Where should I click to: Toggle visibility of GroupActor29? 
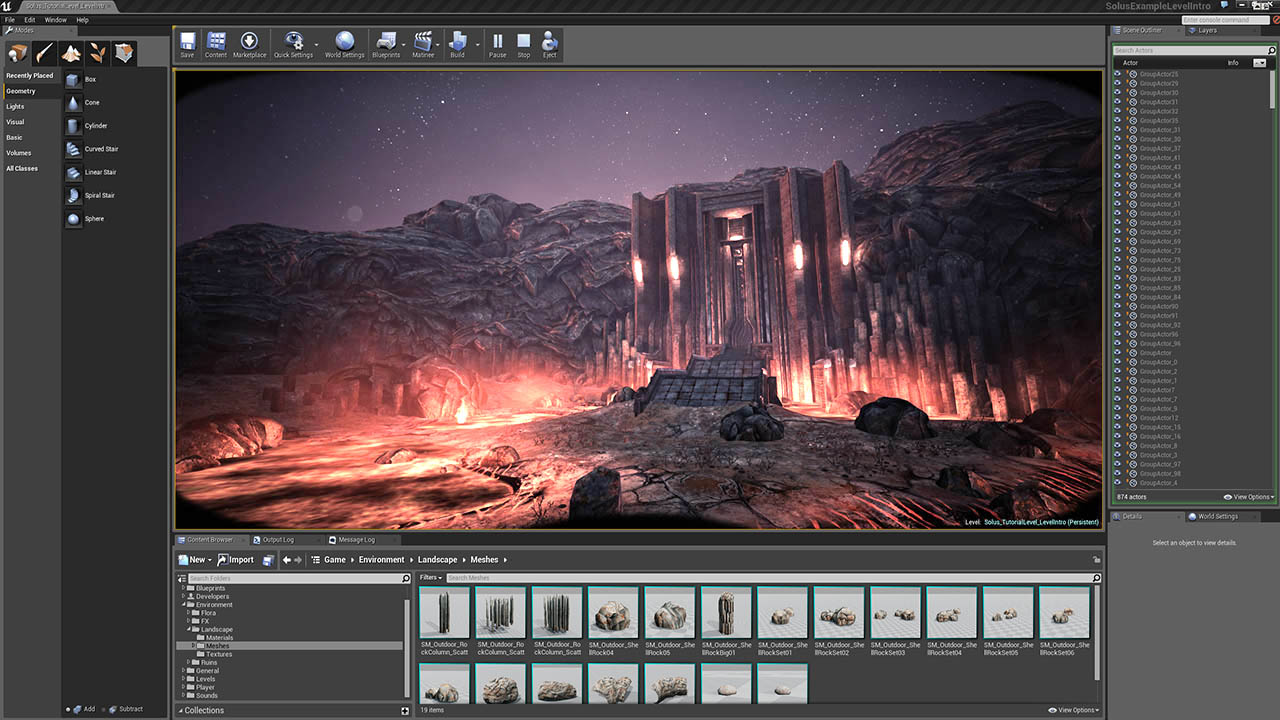click(1117, 83)
